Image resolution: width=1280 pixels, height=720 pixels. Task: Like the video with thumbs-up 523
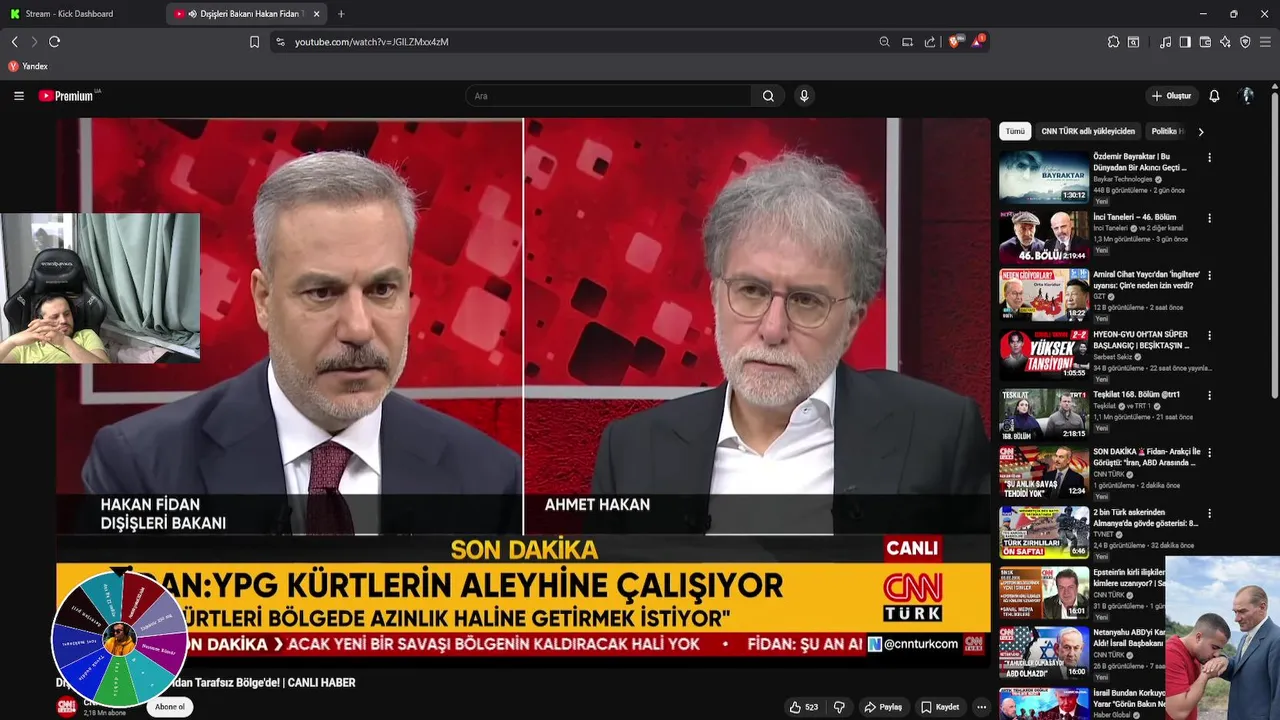(804, 707)
